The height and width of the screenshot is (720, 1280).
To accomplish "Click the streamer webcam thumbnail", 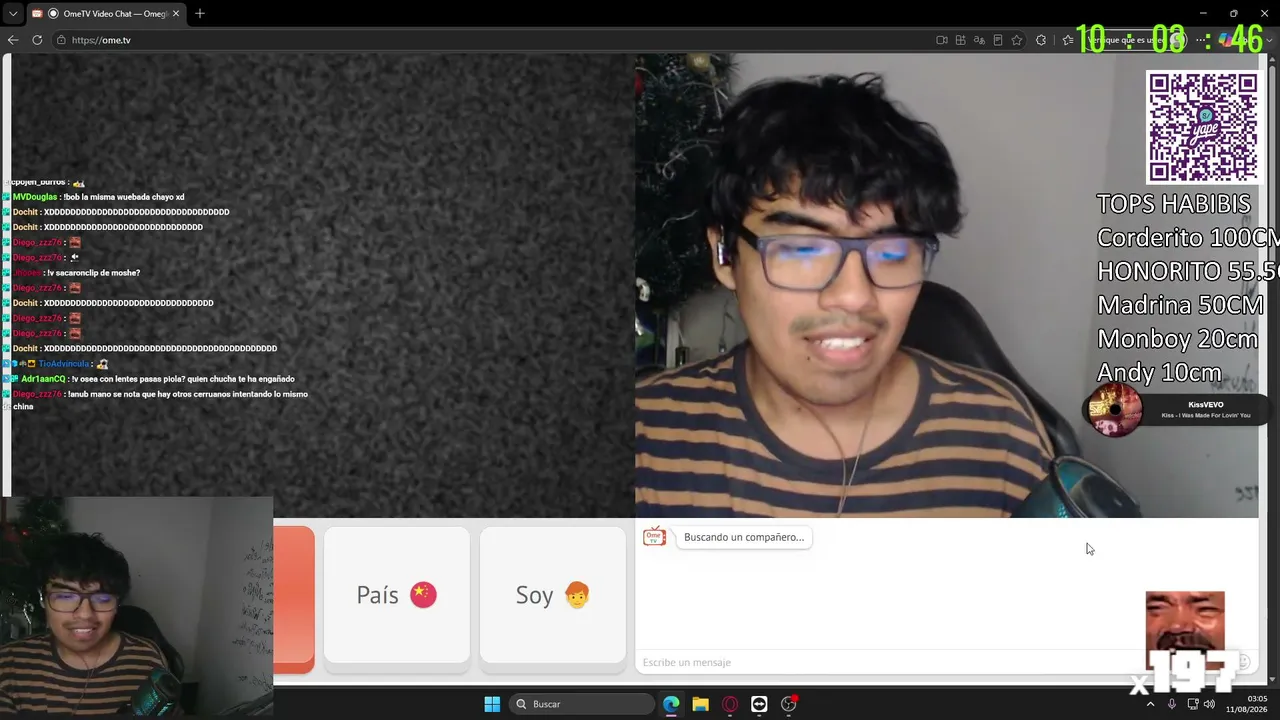I will (x=137, y=608).
